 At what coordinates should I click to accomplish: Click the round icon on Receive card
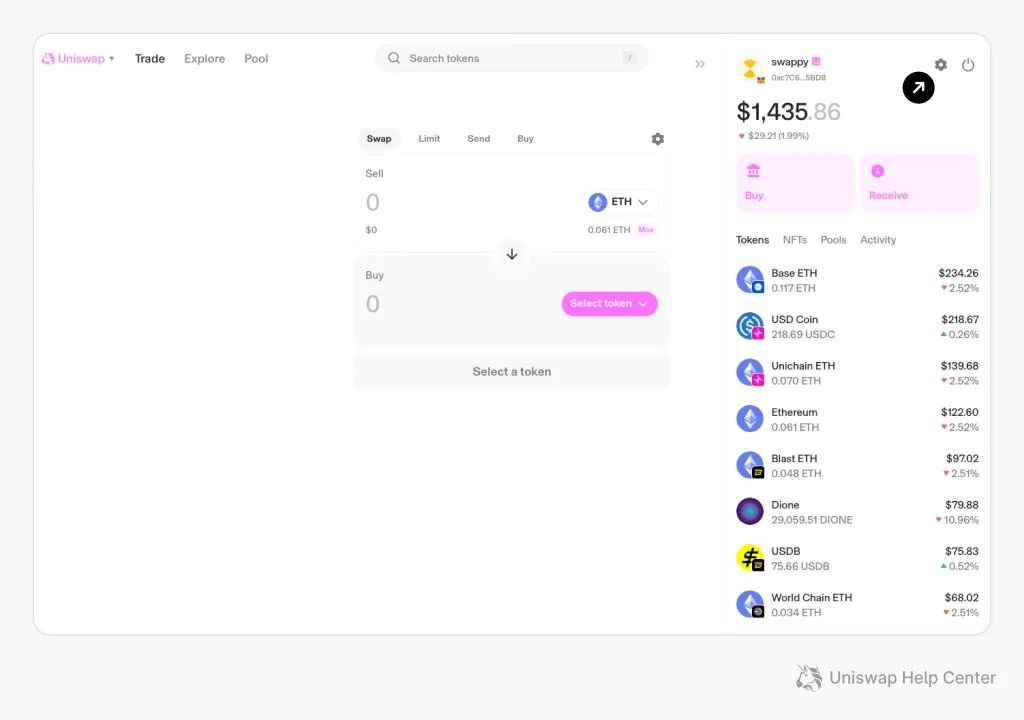coord(877,171)
